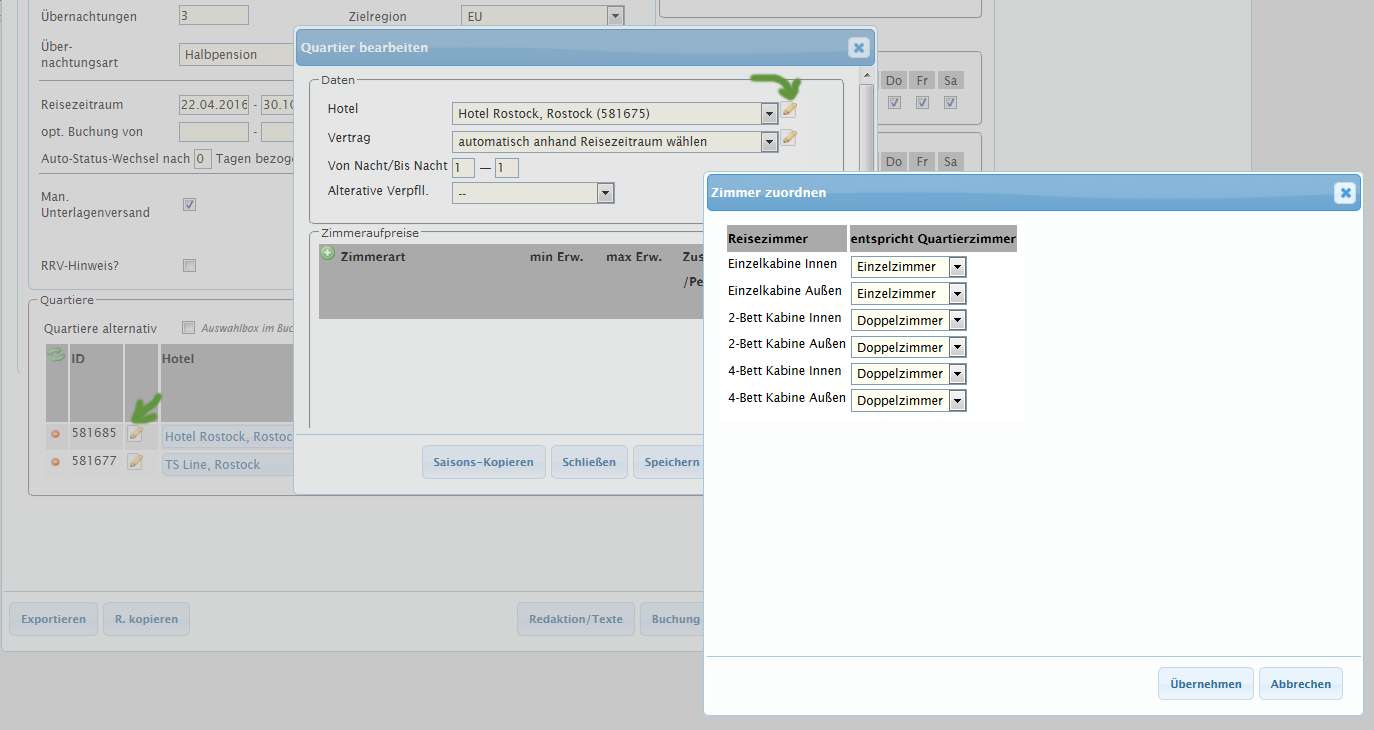Screen dimensions: 1374x730
Task: Edit the quartier row with ID 581685
Action: [x=135, y=434]
